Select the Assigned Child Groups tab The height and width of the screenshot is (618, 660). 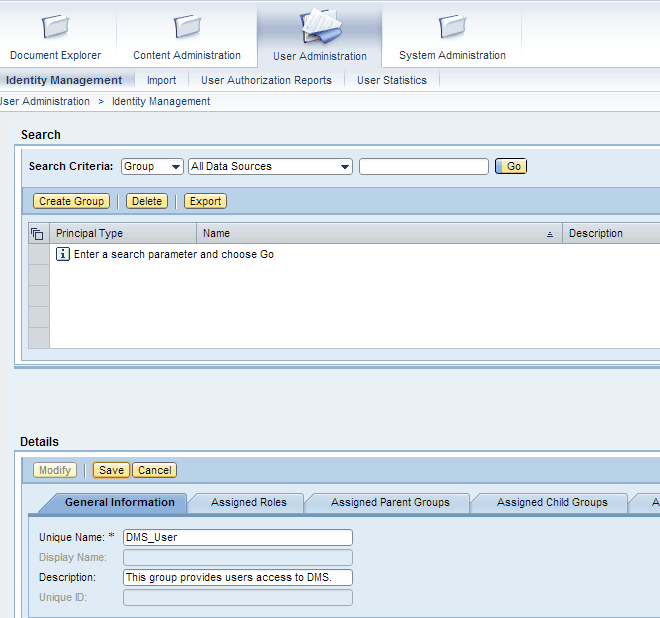552,502
